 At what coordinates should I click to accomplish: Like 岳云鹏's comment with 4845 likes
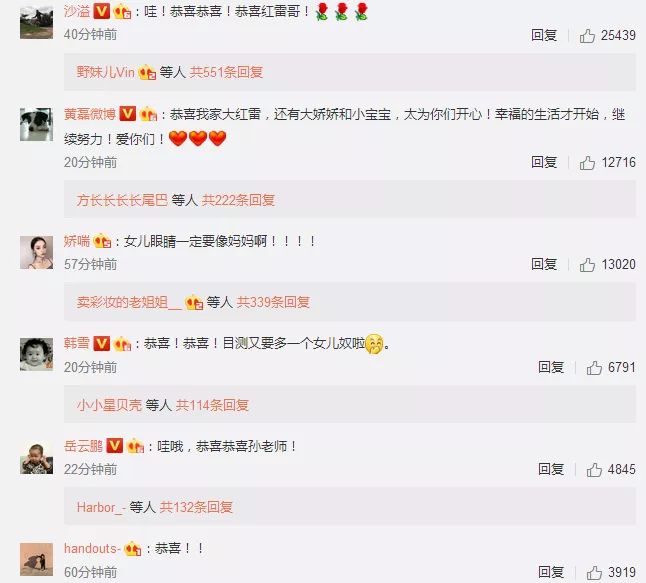click(594, 469)
